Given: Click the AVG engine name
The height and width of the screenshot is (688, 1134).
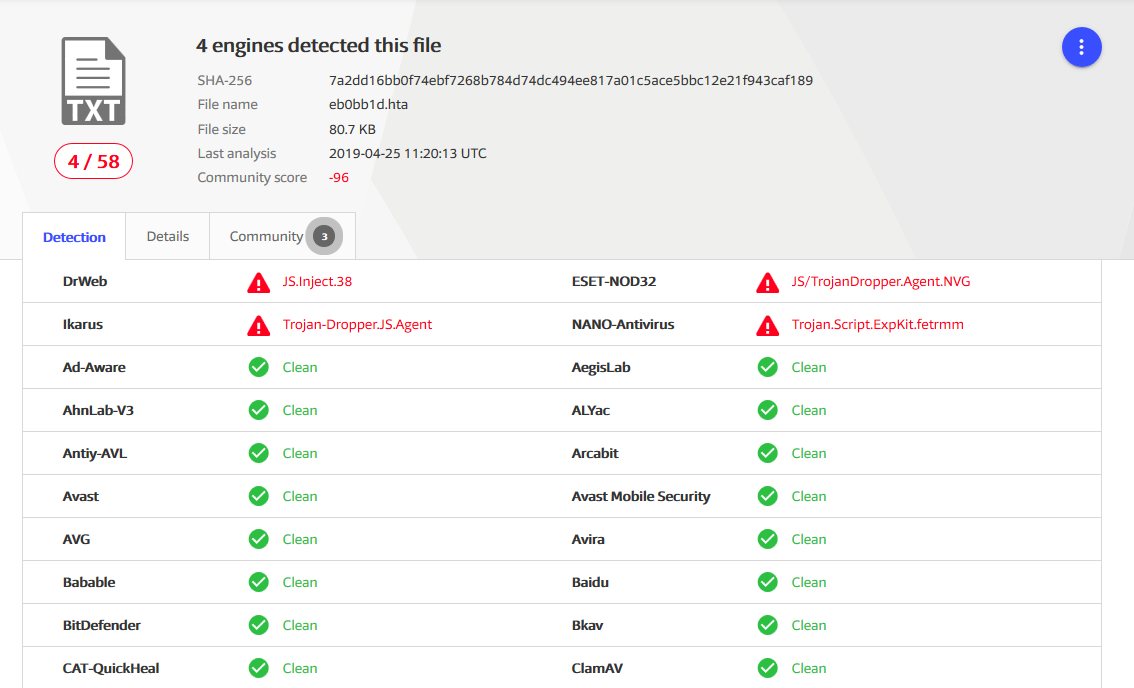Looking at the screenshot, I should [x=77, y=539].
